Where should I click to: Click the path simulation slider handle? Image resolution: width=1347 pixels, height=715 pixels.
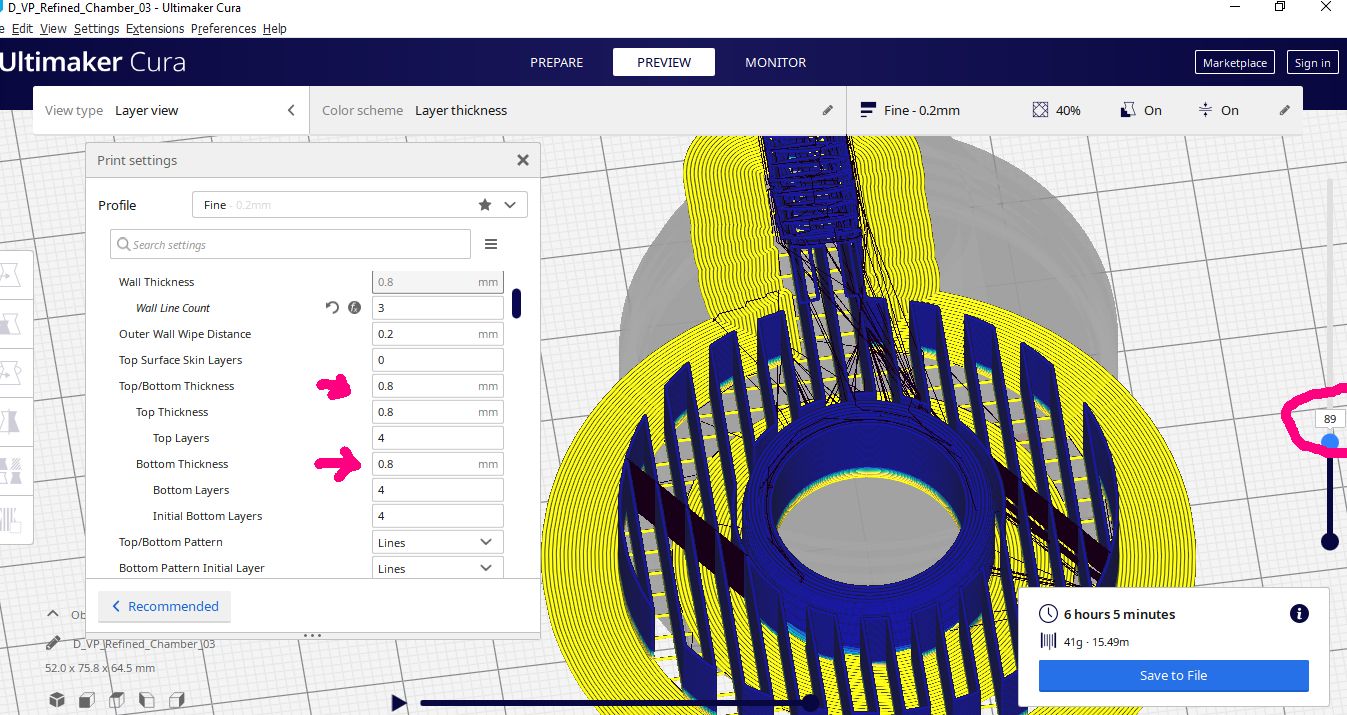(x=810, y=703)
